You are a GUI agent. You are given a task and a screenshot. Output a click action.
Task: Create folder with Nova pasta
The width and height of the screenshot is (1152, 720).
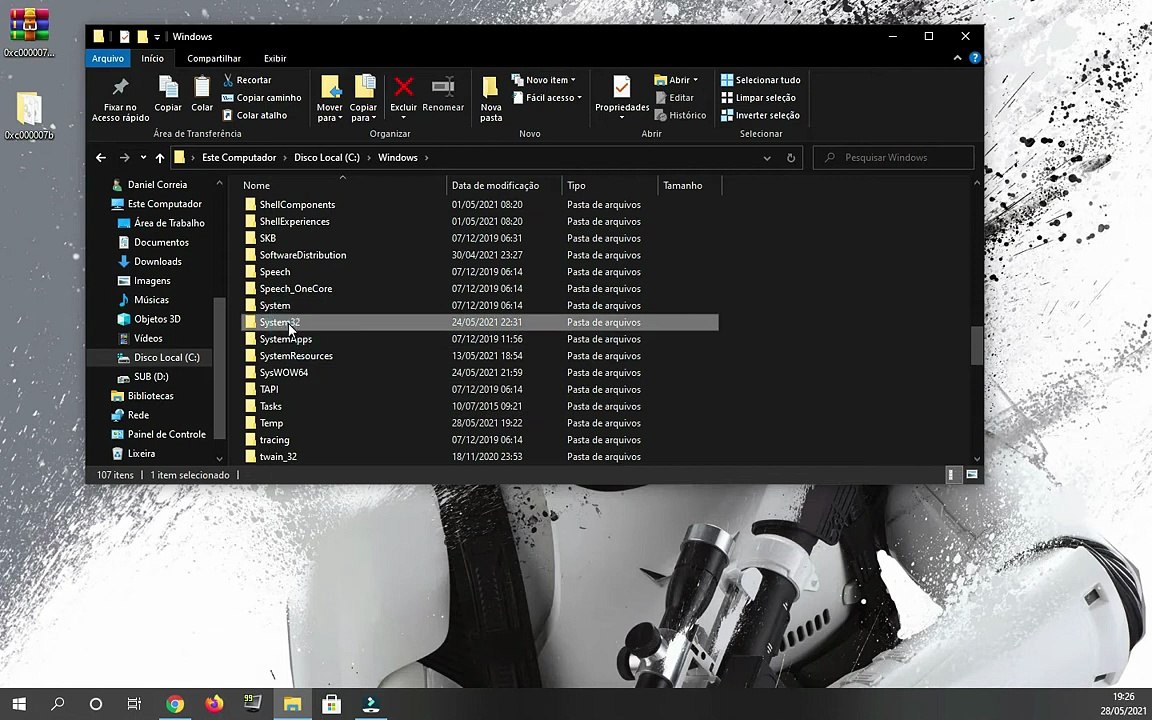[491, 99]
